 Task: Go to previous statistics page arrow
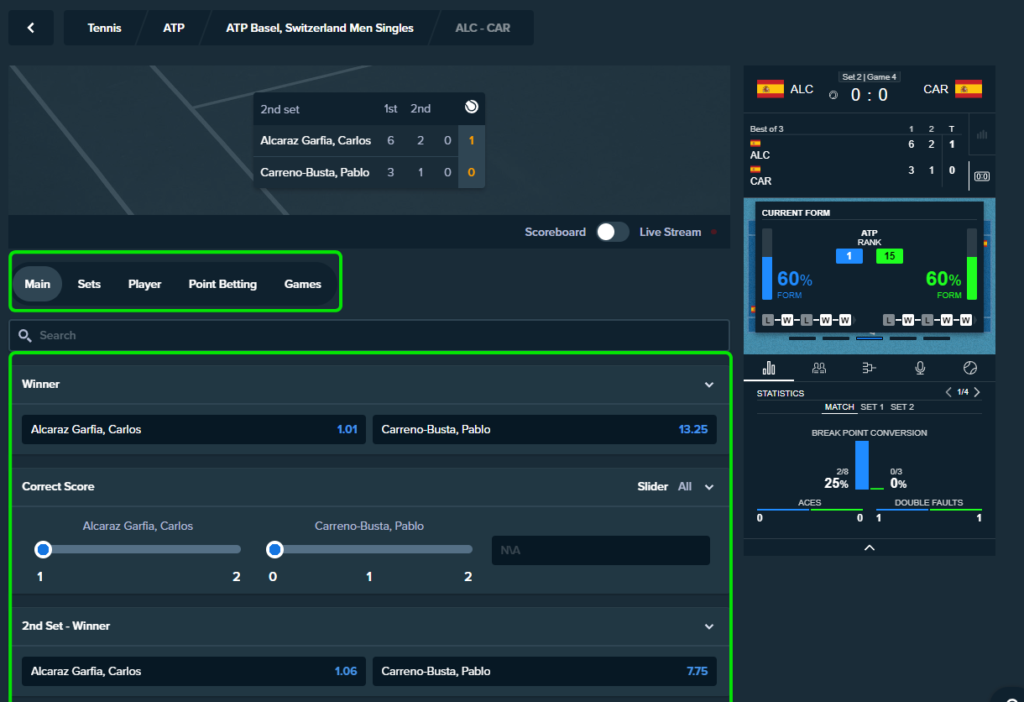(x=948, y=392)
